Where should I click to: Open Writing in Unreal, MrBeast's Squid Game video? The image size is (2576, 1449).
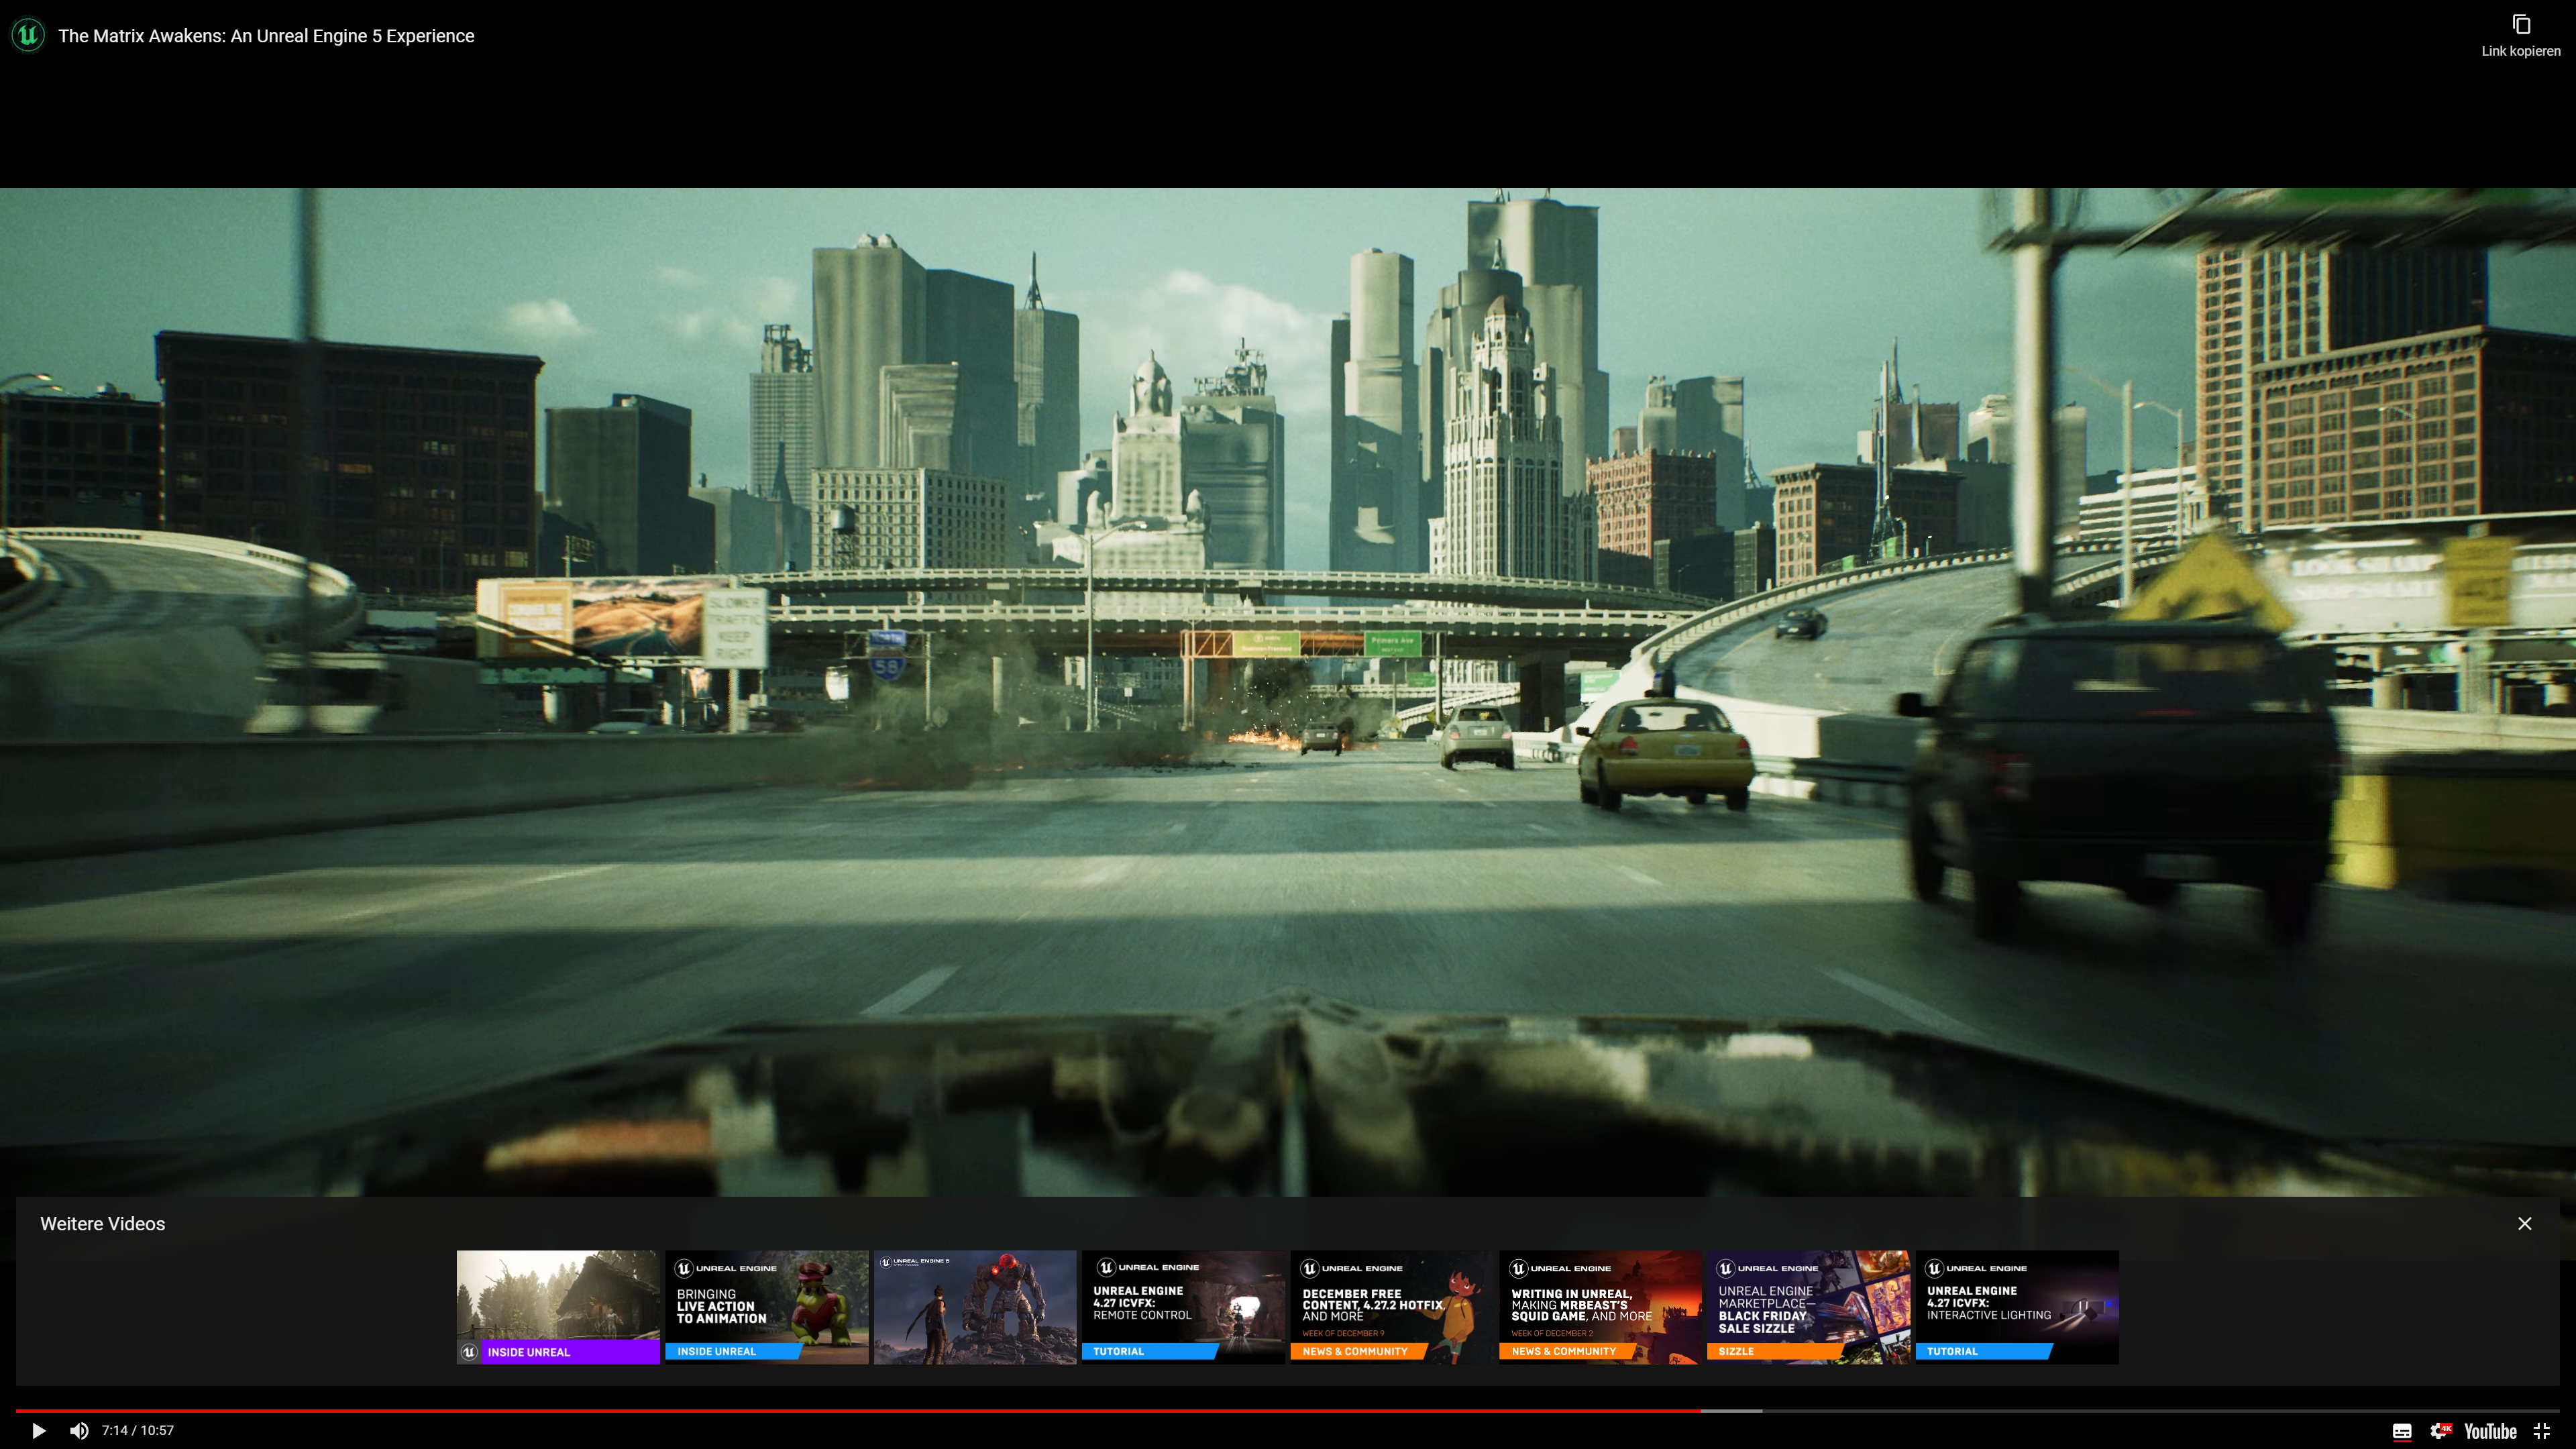pos(1599,1306)
